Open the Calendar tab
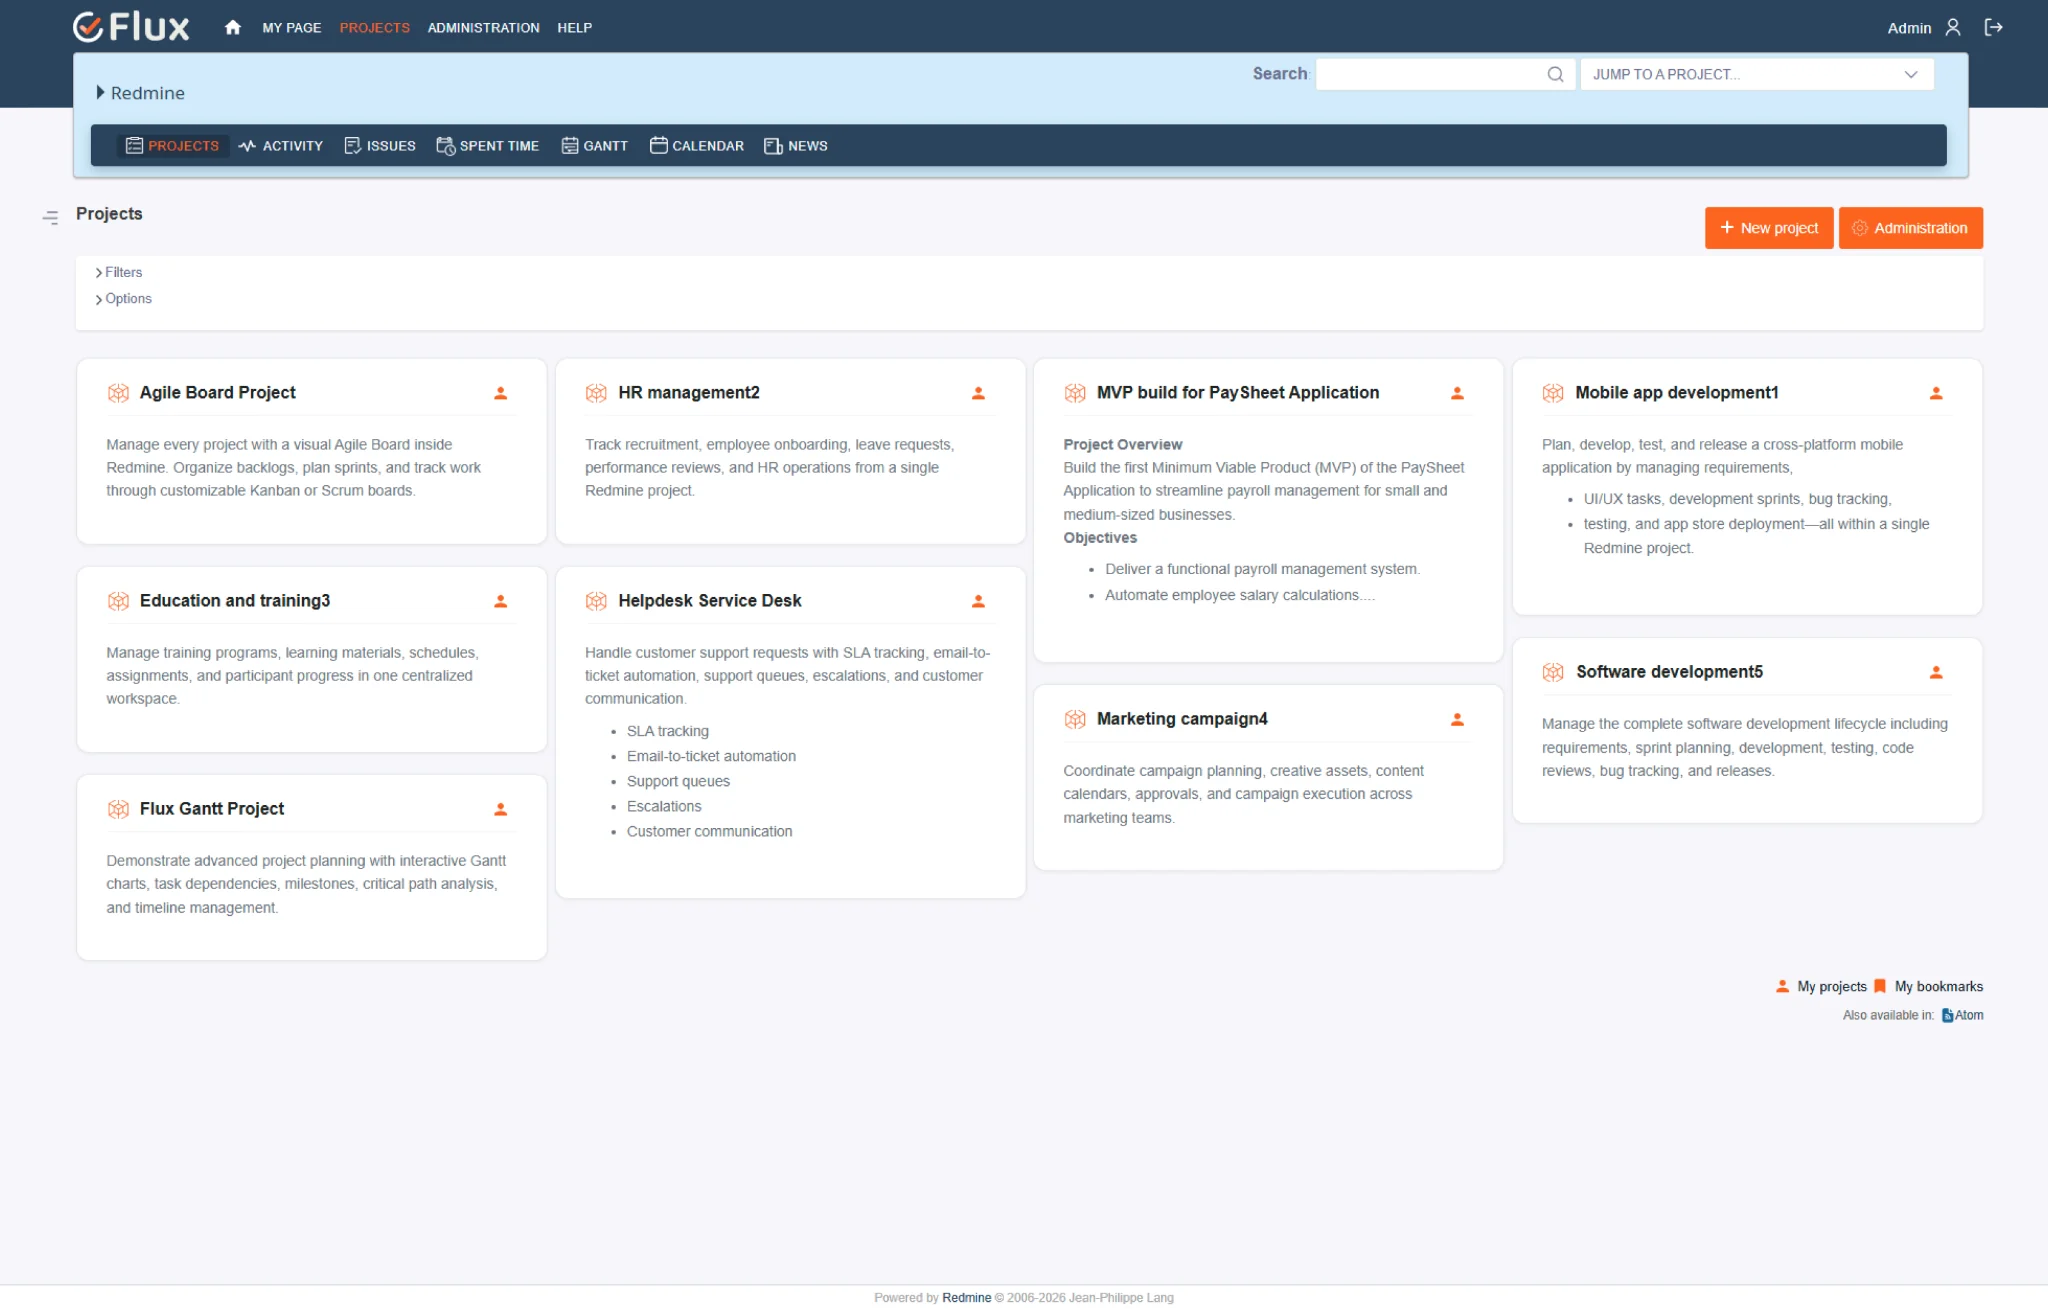This screenshot has height=1309, width=2048. (697, 146)
